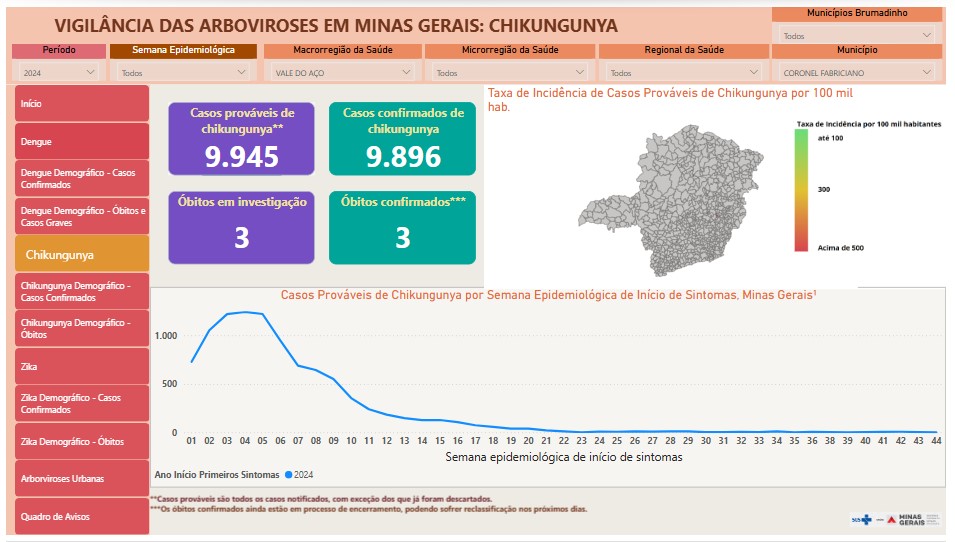This screenshot has height=542, width=955.
Task: Click the incidence rate color gradient legend
Action: (802, 190)
